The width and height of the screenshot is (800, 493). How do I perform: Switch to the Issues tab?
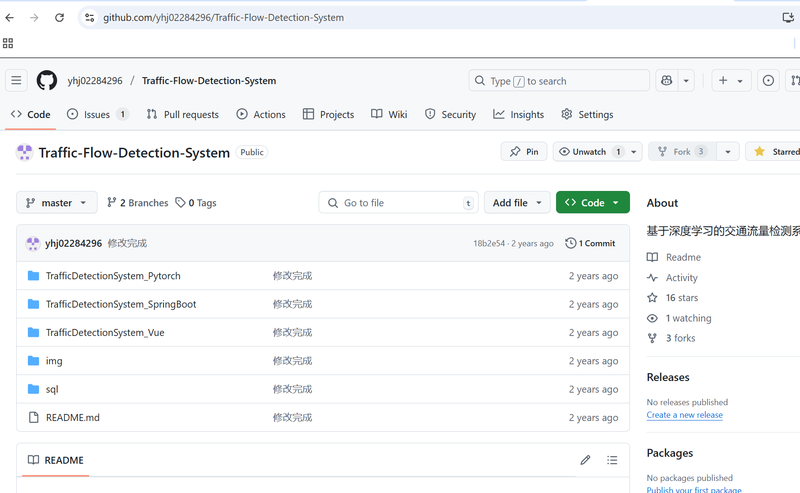[97, 114]
